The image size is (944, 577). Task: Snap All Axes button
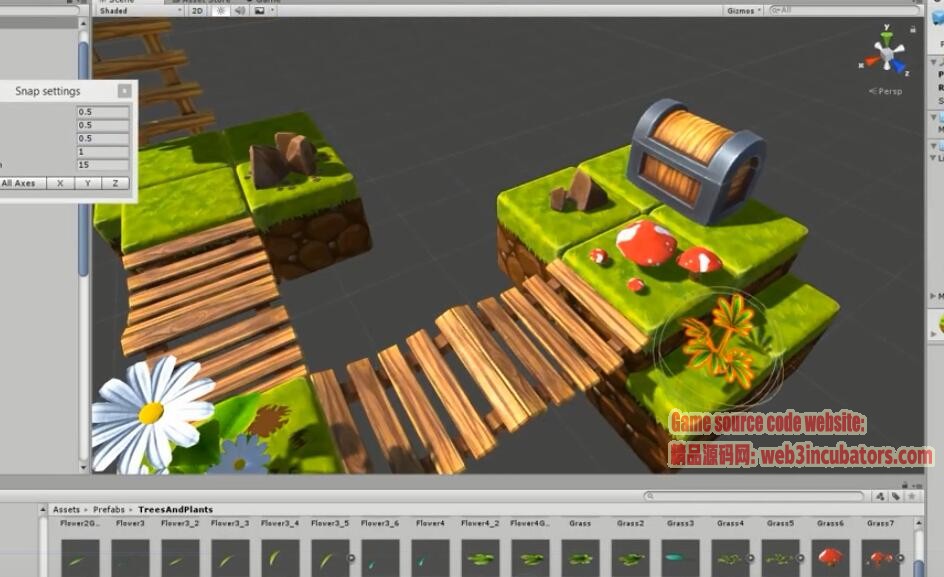(x=21, y=183)
